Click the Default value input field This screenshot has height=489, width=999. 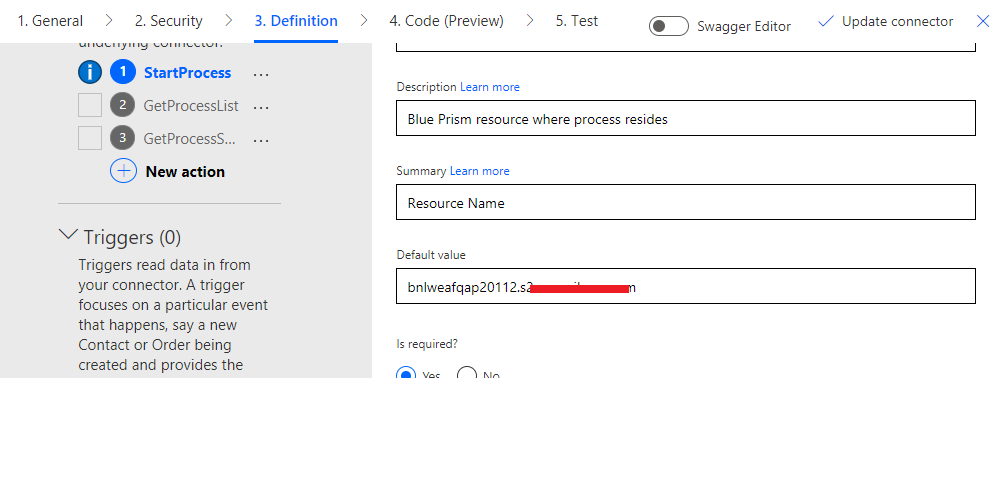[x=685, y=286]
